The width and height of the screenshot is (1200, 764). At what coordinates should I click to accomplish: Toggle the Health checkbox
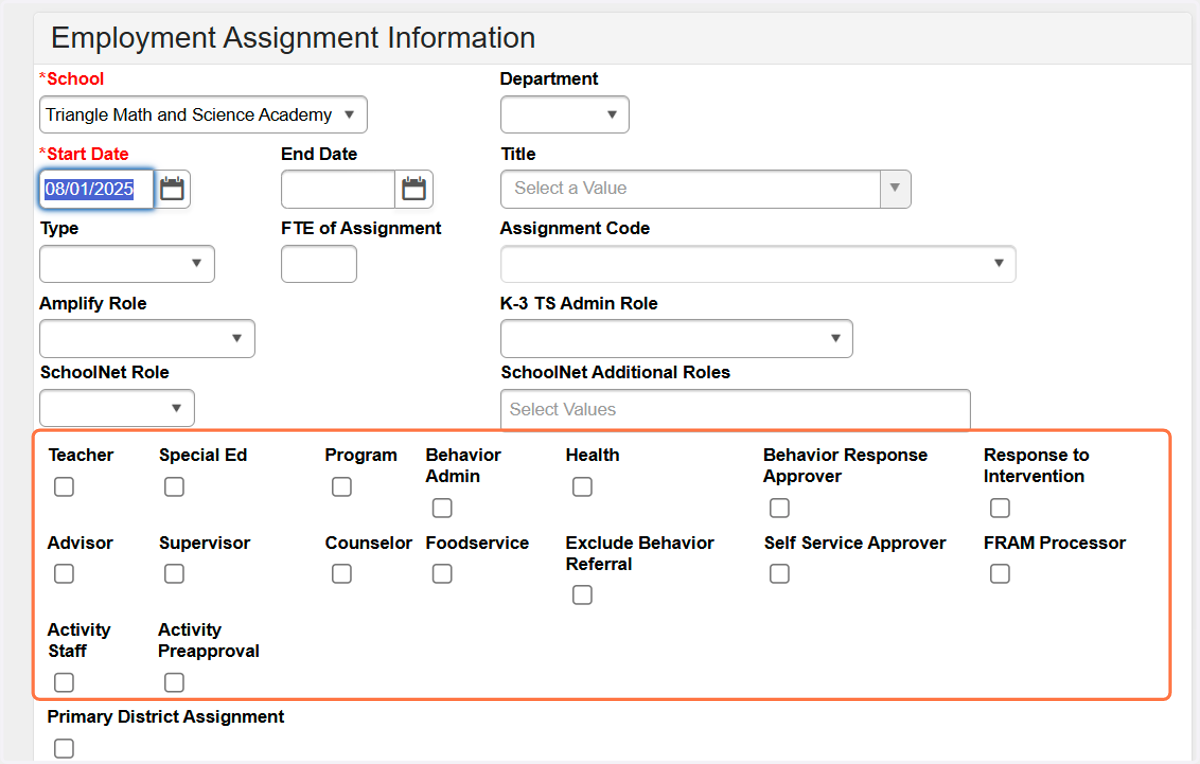tap(582, 487)
